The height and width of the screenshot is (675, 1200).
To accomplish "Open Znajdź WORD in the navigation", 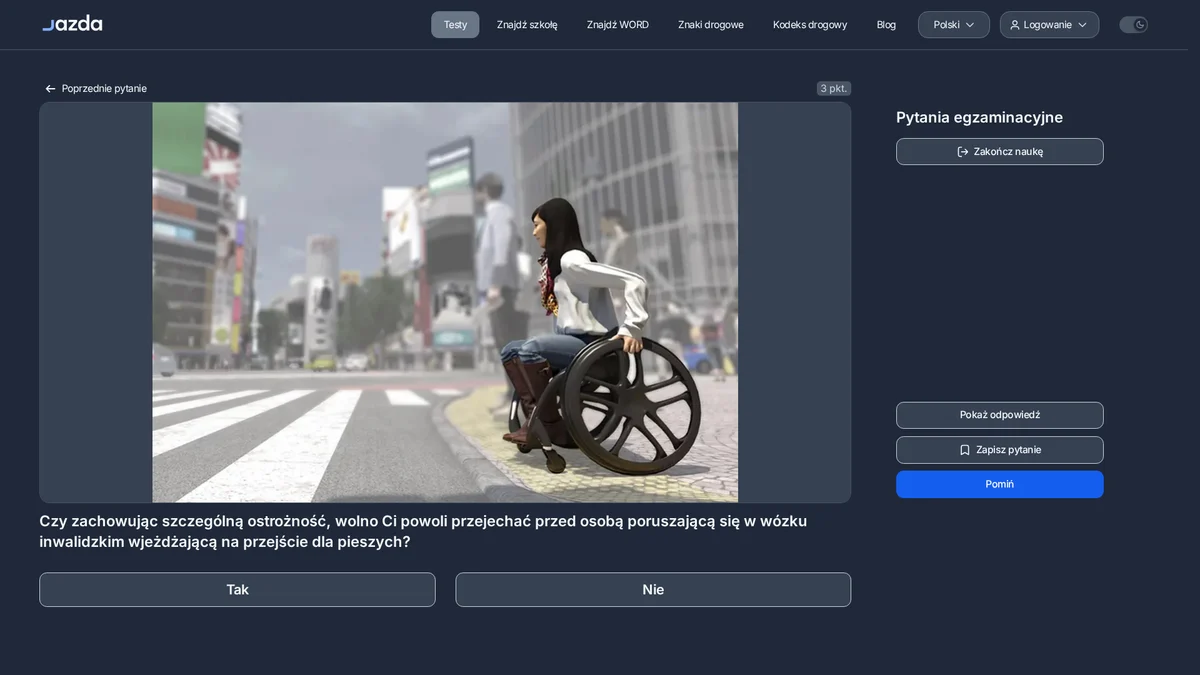I will [618, 25].
